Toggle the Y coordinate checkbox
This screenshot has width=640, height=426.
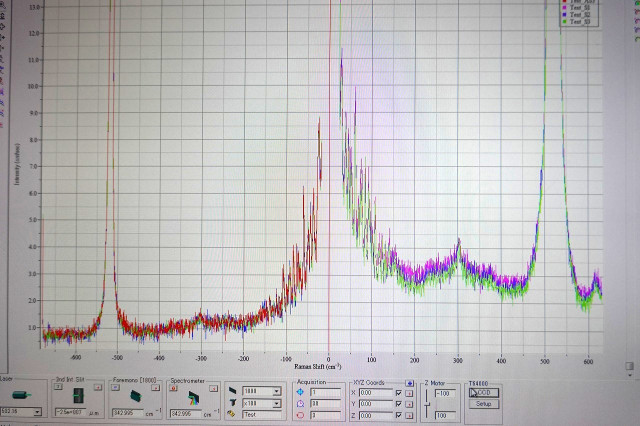pyautogui.click(x=398, y=403)
